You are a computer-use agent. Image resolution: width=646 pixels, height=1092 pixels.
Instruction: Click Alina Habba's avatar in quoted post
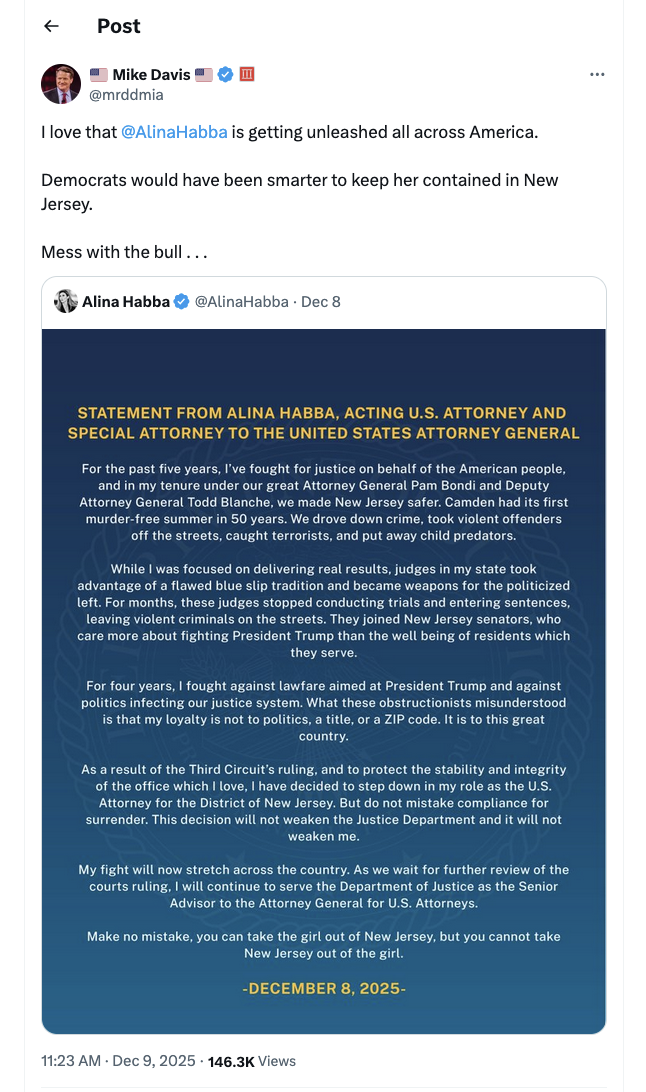[x=66, y=301]
